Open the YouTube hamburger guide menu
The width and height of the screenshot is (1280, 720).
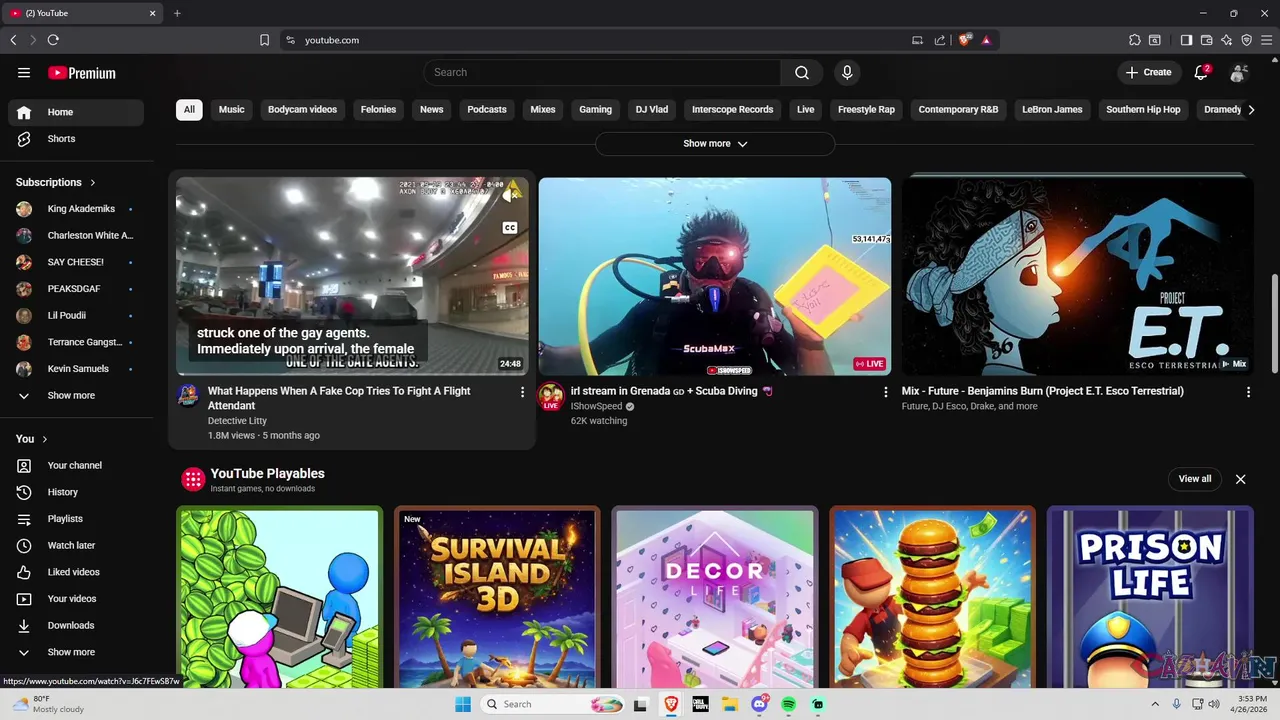click(x=24, y=72)
